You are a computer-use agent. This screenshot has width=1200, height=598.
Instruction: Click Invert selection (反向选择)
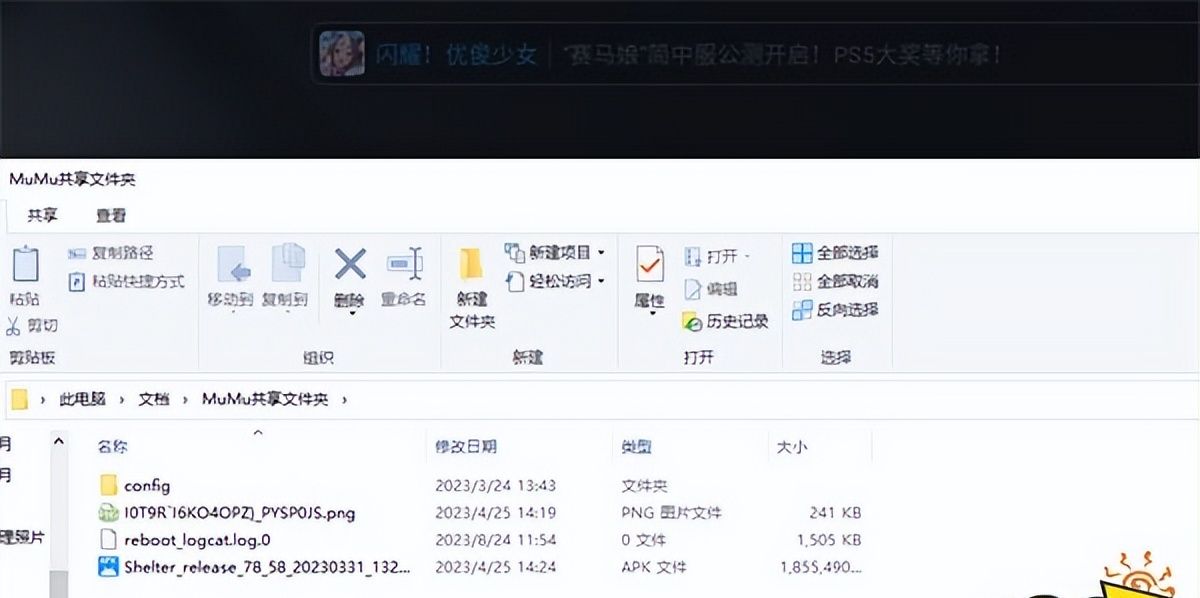click(835, 310)
